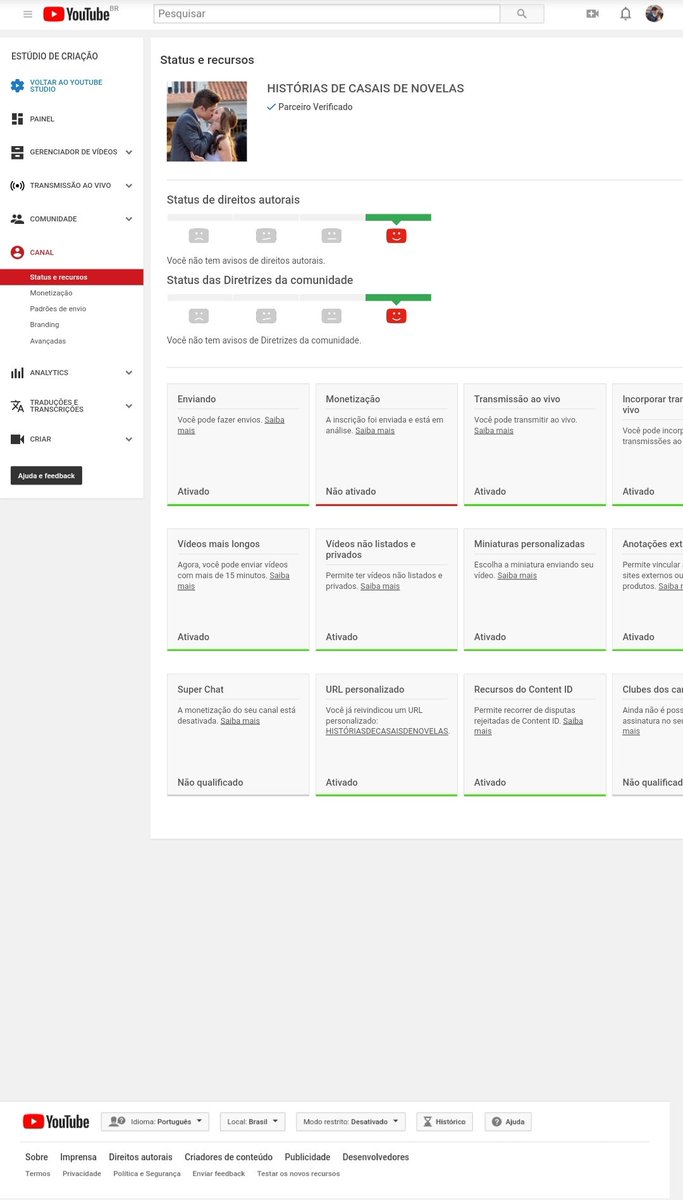Open the notifications bell
This screenshot has height=1200, width=683.
click(x=626, y=14)
